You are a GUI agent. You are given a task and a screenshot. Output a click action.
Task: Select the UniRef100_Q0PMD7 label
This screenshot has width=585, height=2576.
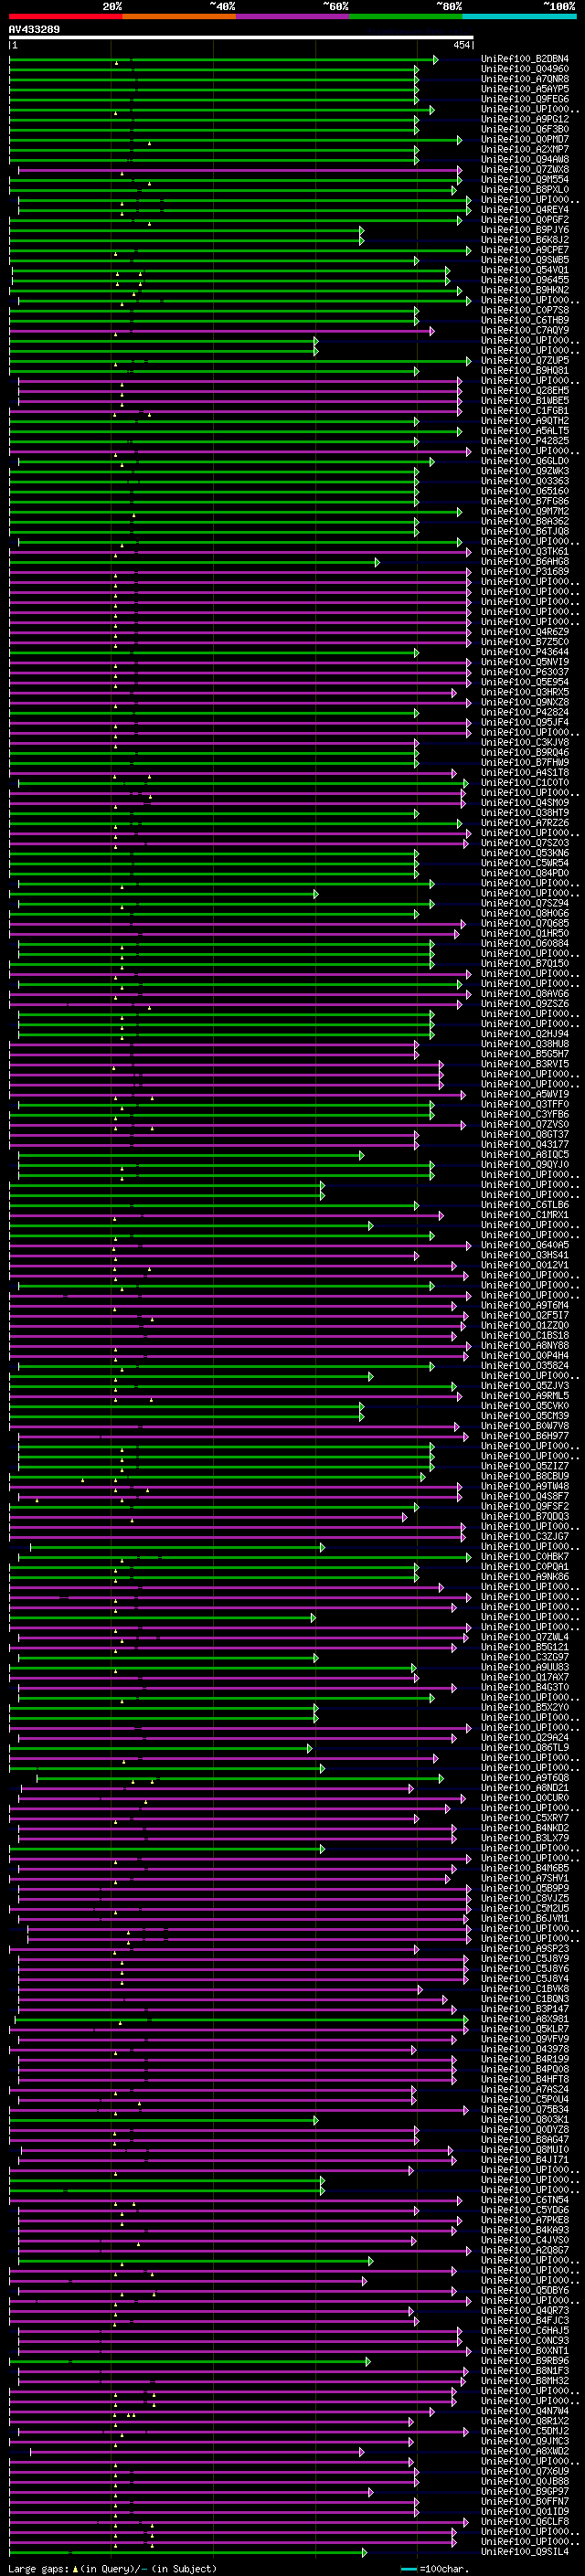525,139
